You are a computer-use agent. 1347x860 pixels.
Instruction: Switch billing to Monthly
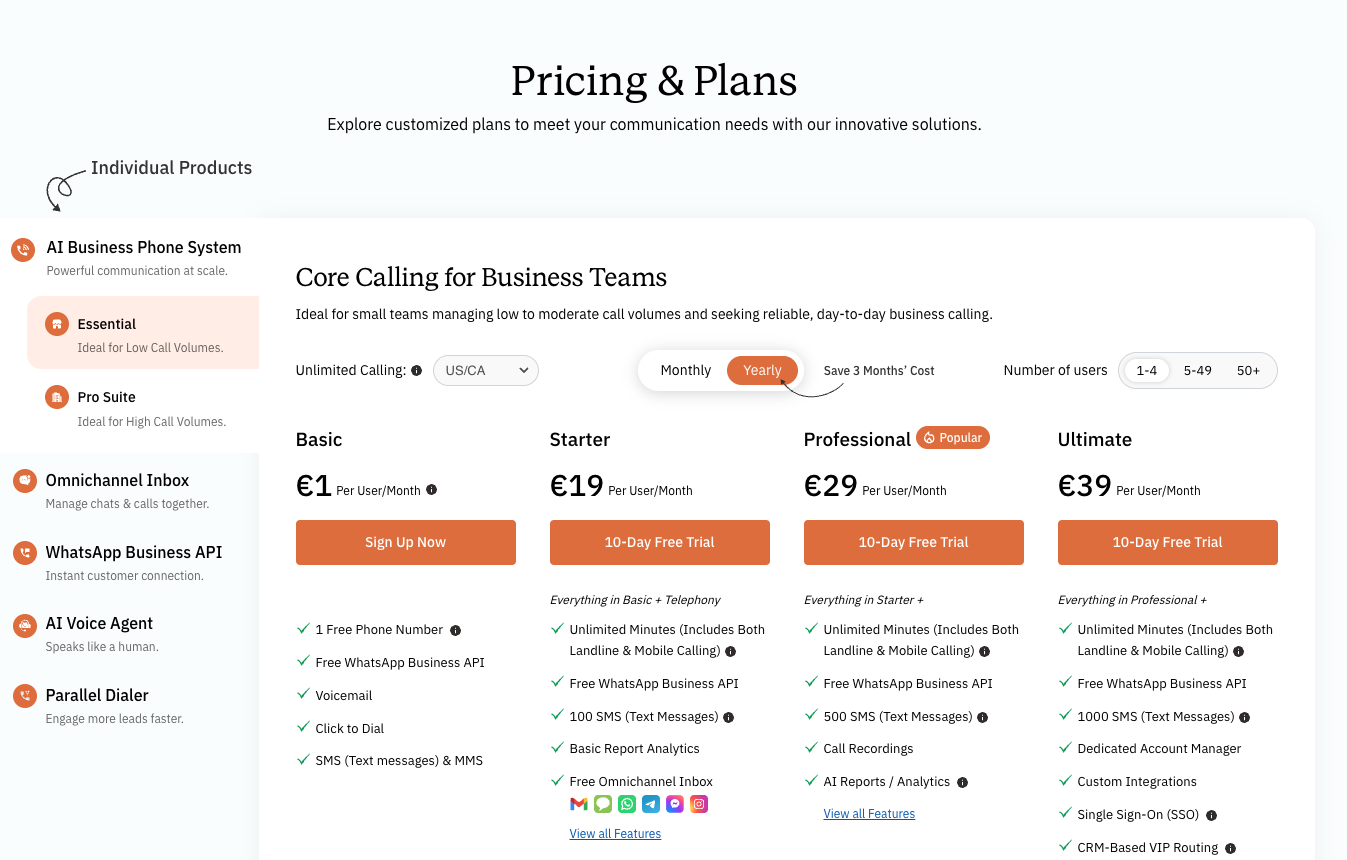(685, 371)
